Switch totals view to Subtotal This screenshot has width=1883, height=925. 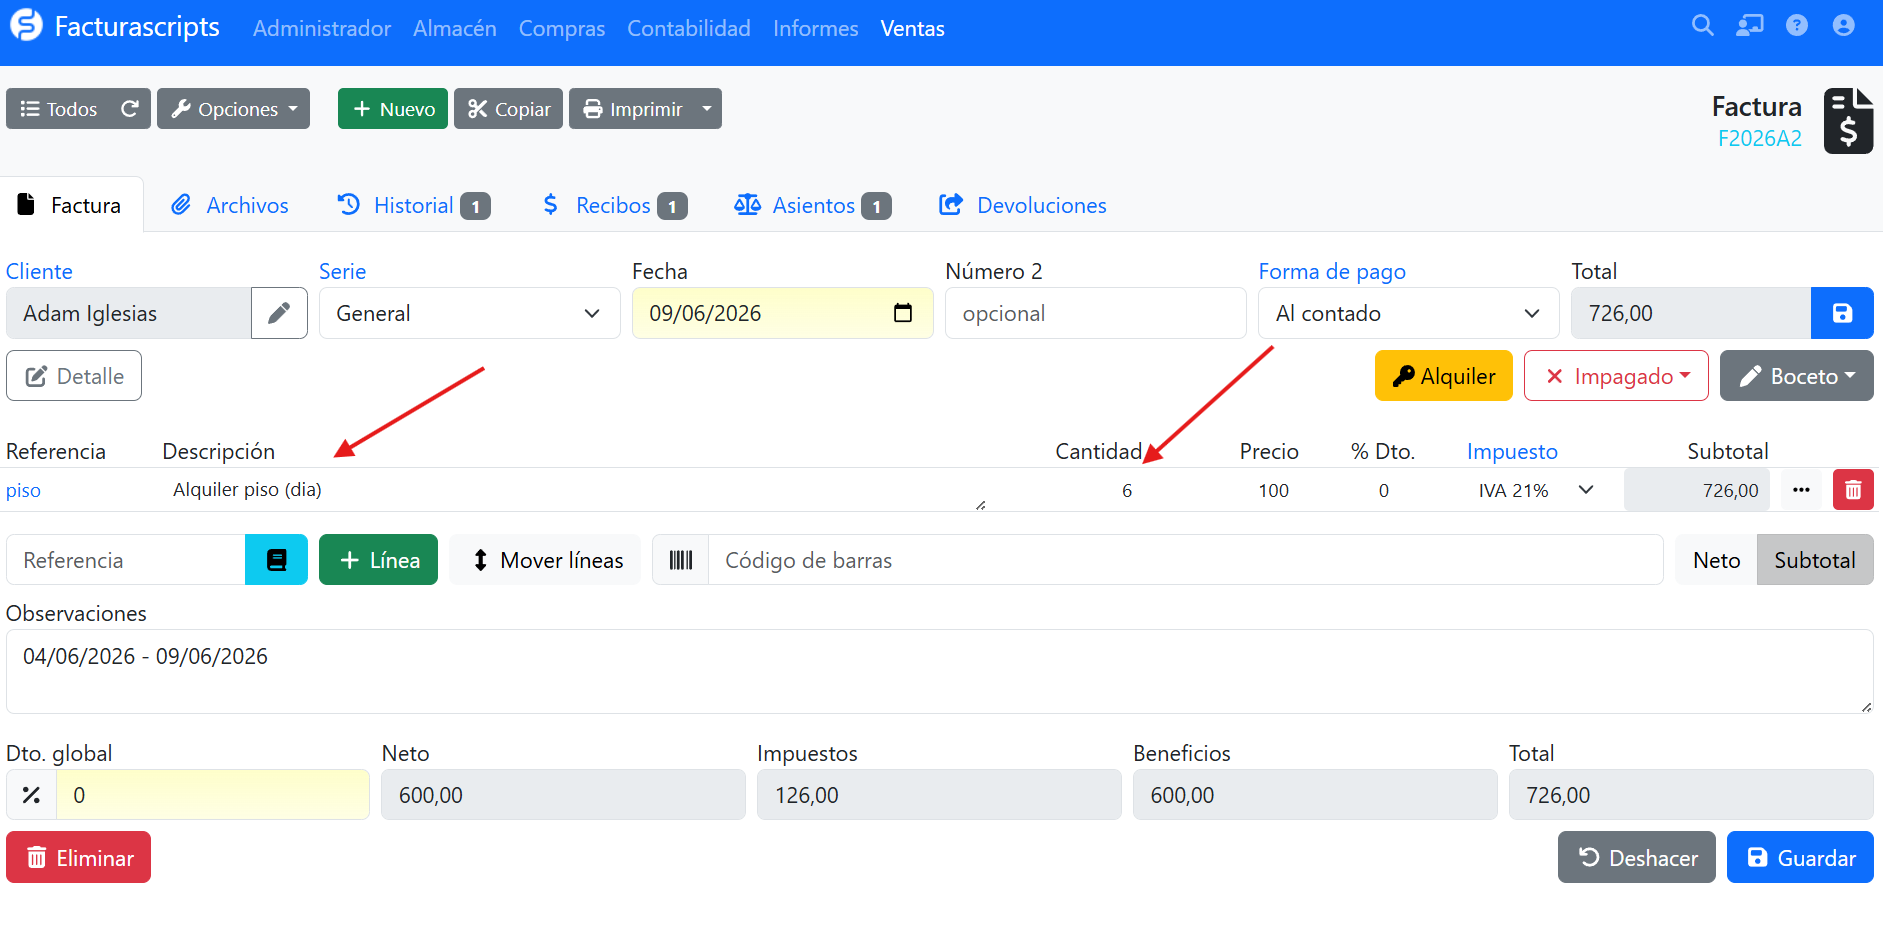pos(1815,560)
